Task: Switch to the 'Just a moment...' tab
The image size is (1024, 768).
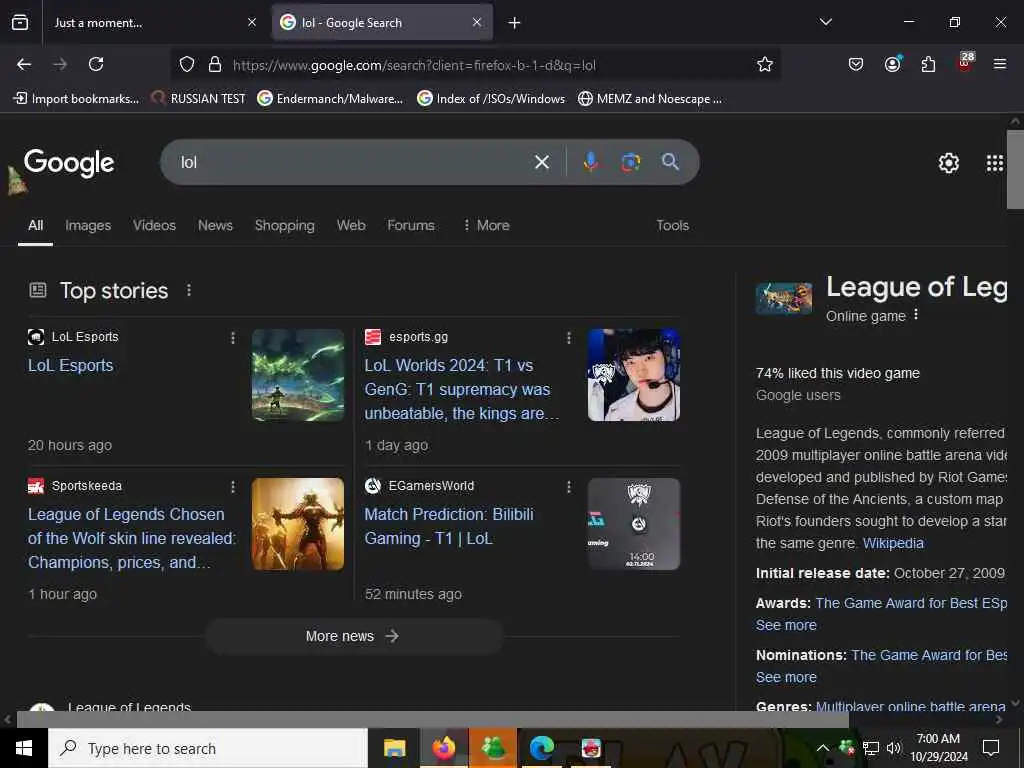Action: pos(153,22)
